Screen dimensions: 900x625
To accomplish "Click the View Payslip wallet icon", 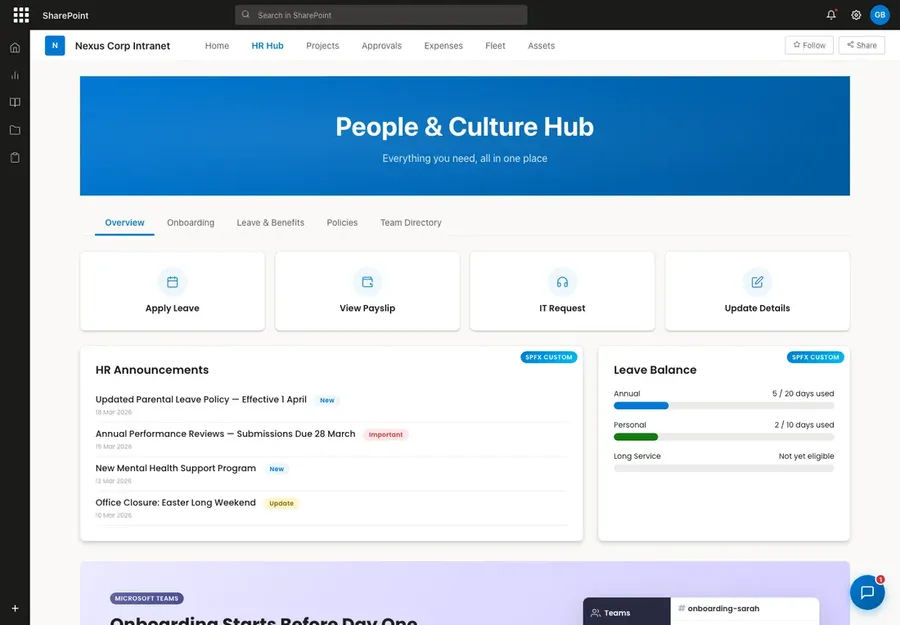I will [x=367, y=282].
